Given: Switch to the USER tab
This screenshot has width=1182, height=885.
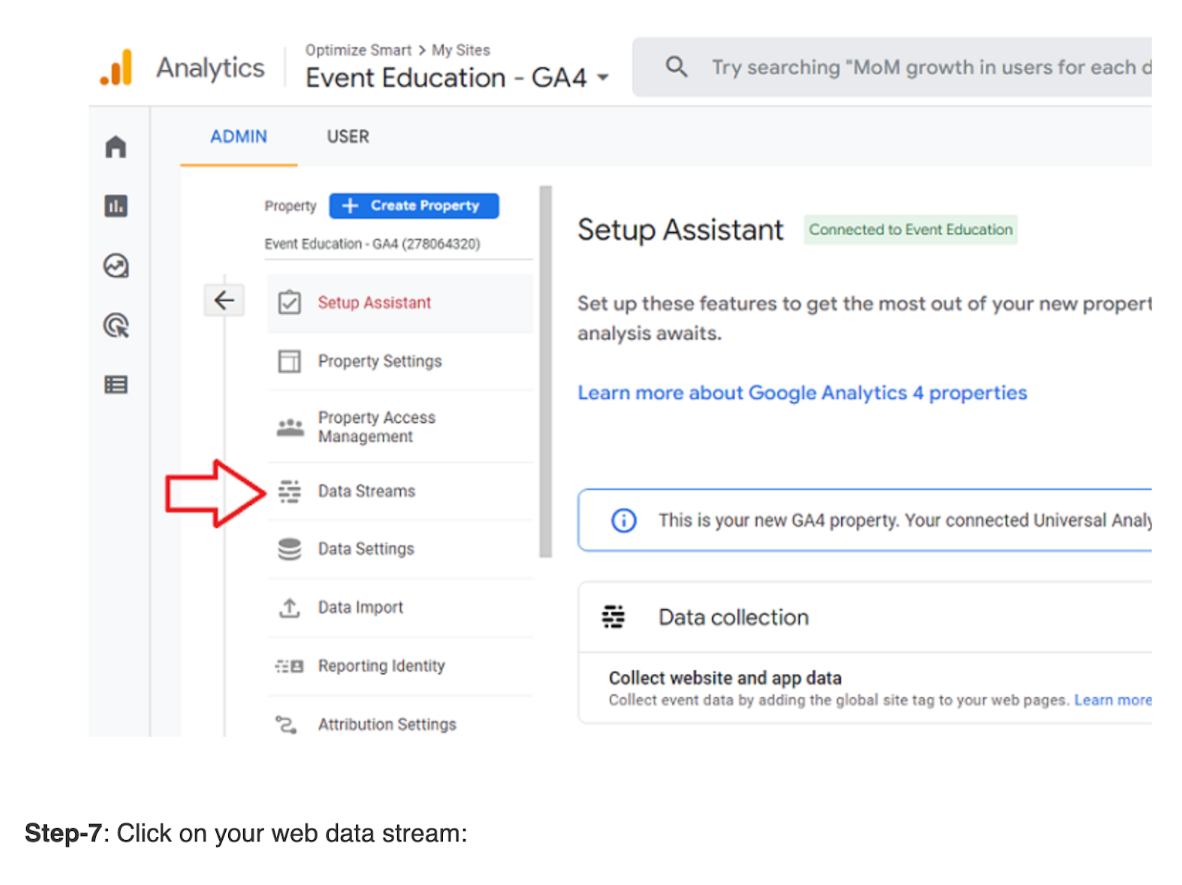Looking at the screenshot, I should point(348,137).
